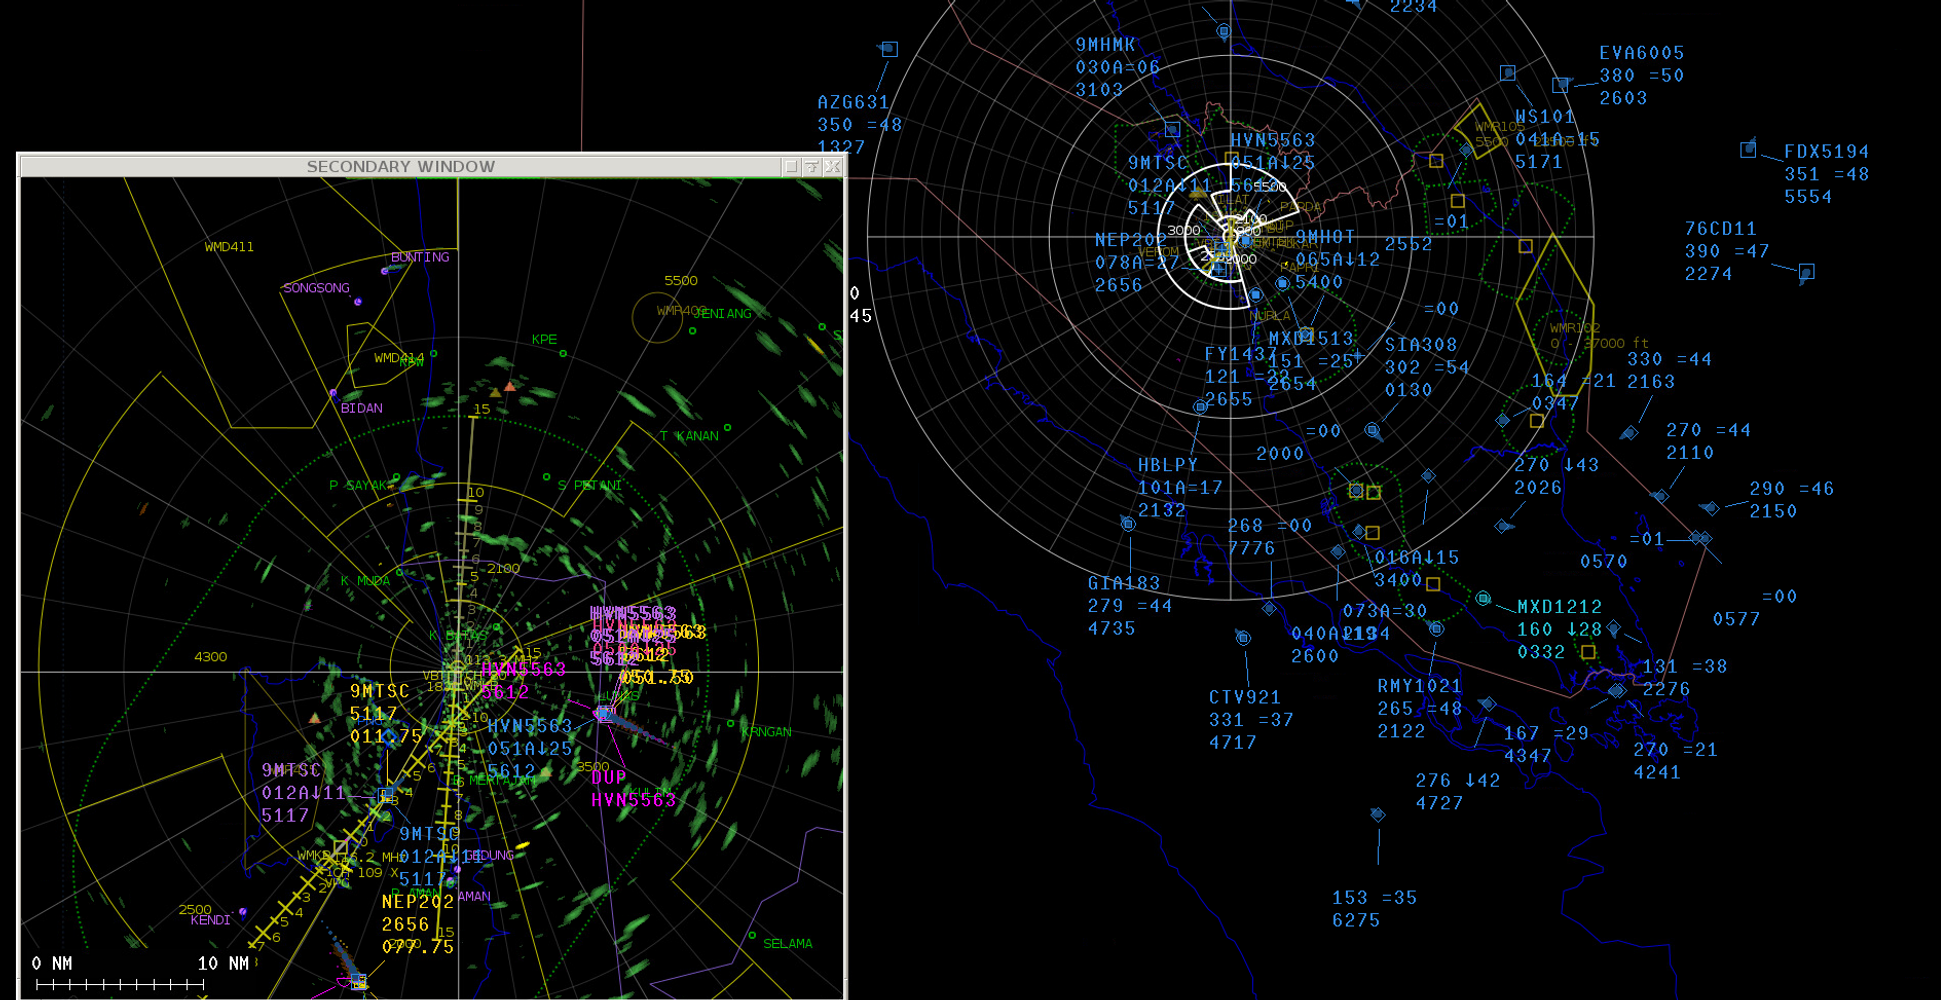Close the Secondary Window
The image size is (1941, 1000).
point(832,167)
